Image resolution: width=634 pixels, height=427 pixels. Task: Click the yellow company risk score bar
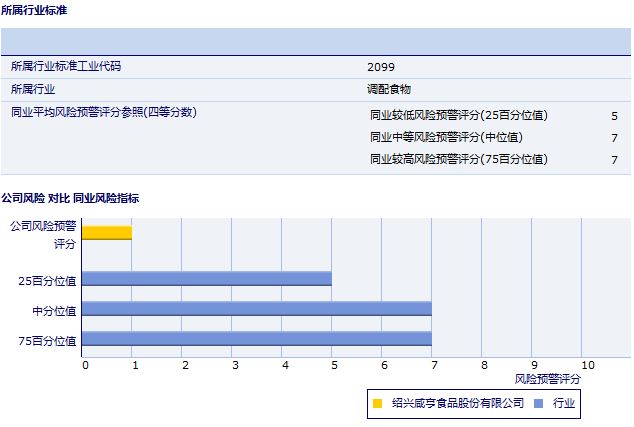(107, 233)
